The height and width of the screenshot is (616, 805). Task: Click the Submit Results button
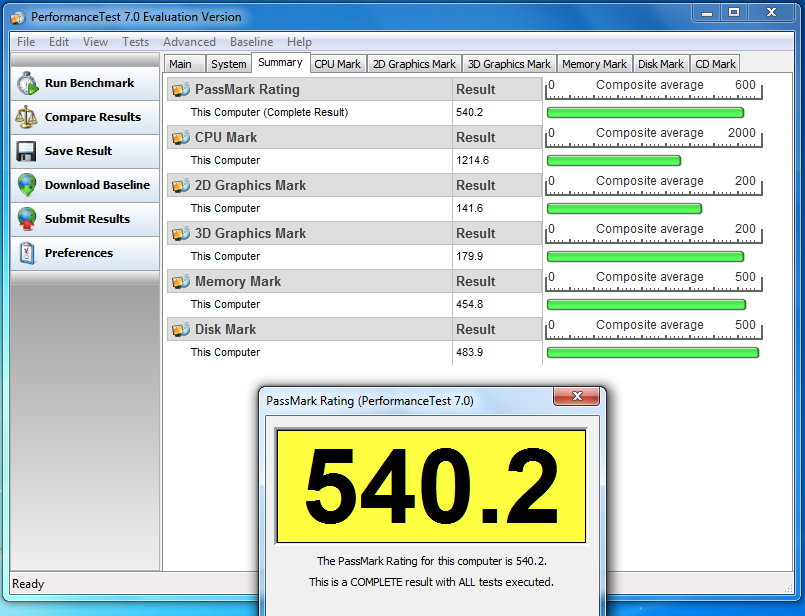pyautogui.click(x=85, y=219)
